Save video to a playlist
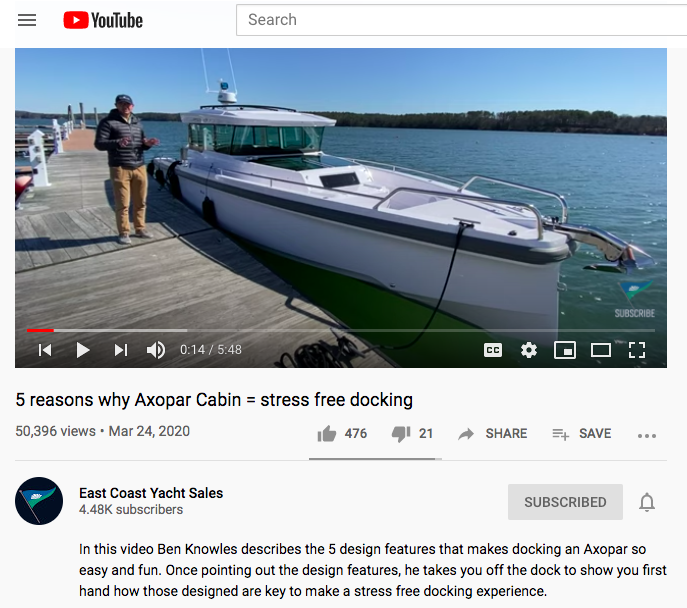The width and height of the screenshot is (687, 608). click(581, 434)
